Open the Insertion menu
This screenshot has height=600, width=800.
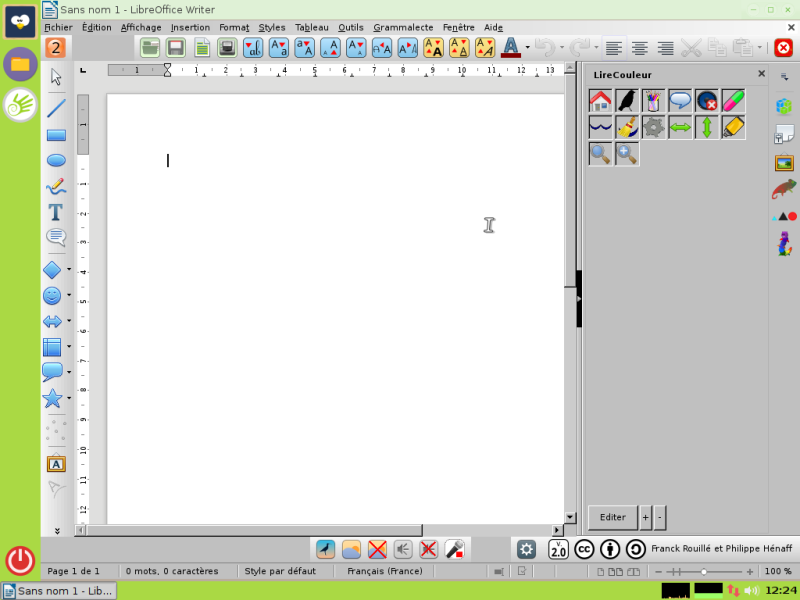tap(190, 28)
